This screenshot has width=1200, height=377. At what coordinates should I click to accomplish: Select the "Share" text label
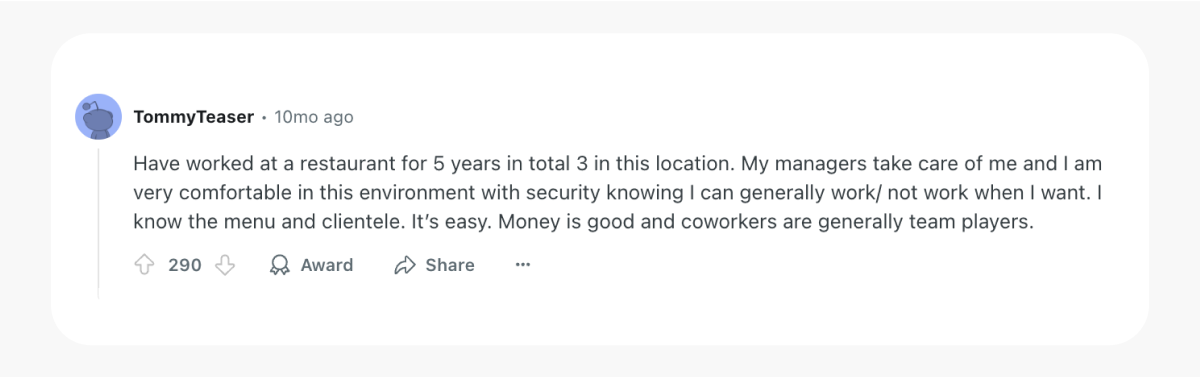[450, 265]
